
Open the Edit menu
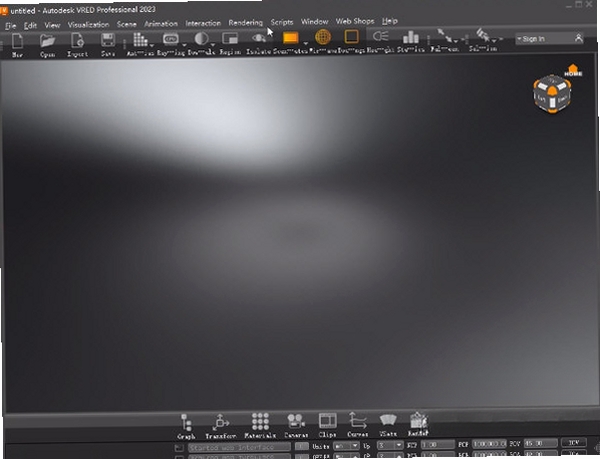pyautogui.click(x=30, y=25)
